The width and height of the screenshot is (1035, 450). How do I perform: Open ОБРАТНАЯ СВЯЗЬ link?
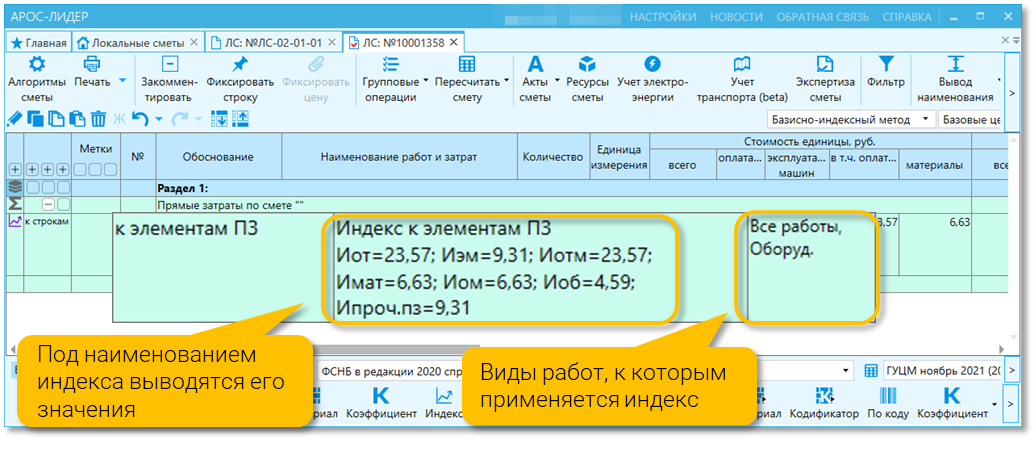822,16
